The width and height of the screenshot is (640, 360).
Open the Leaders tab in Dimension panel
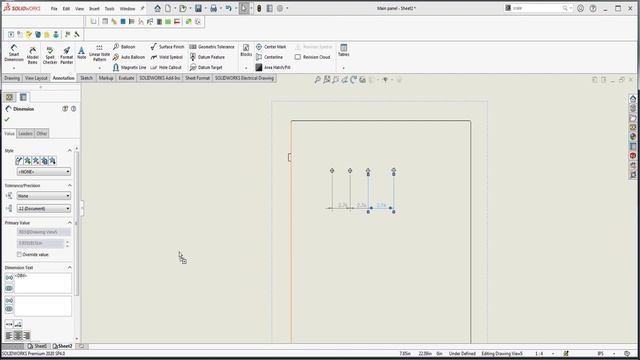pos(25,133)
